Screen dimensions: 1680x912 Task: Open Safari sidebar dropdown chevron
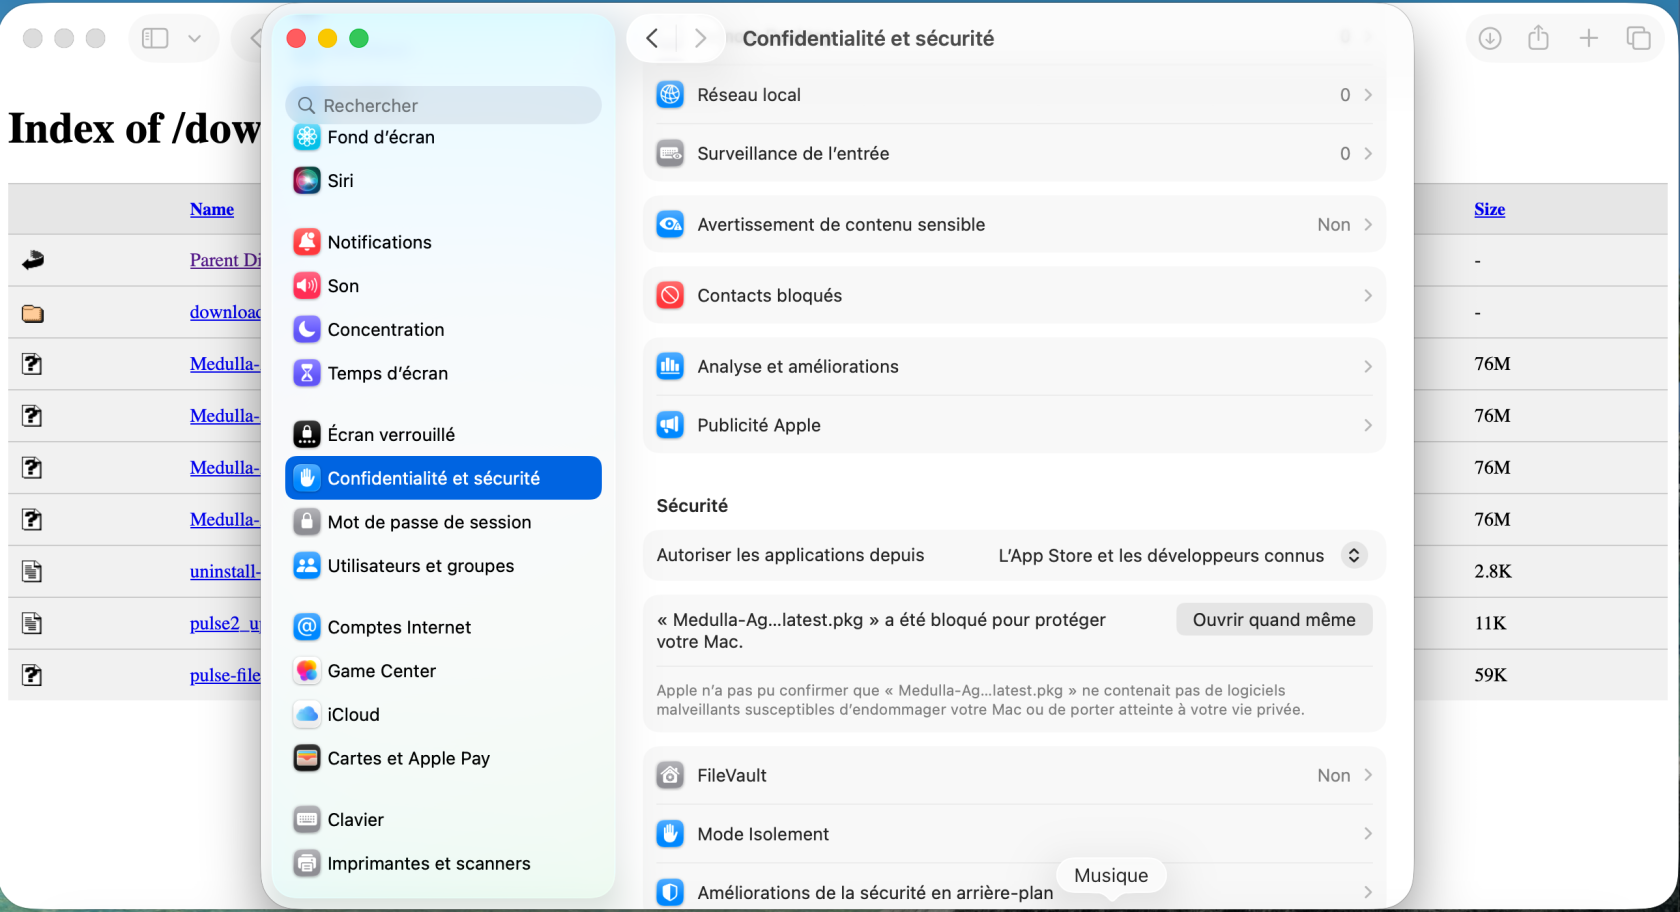pyautogui.click(x=194, y=38)
